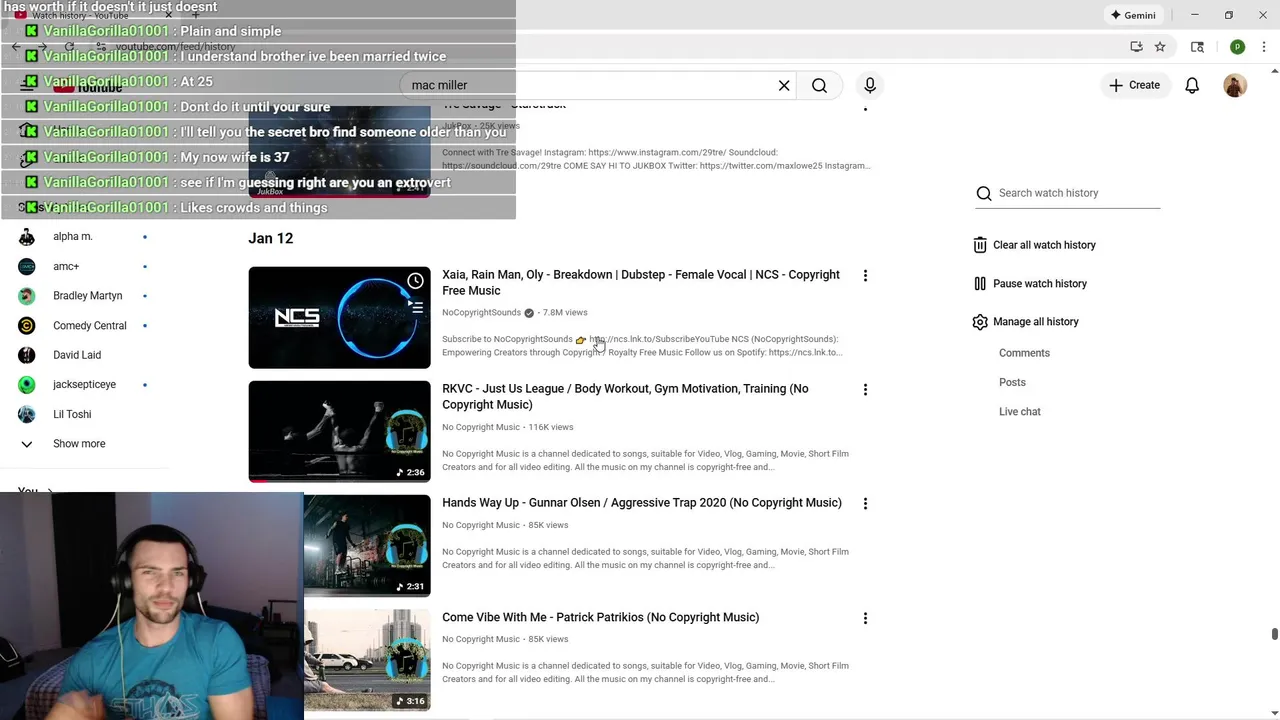Focus the Search watch history field
Screen dimensions: 1280x720
pyautogui.click(x=1067, y=193)
